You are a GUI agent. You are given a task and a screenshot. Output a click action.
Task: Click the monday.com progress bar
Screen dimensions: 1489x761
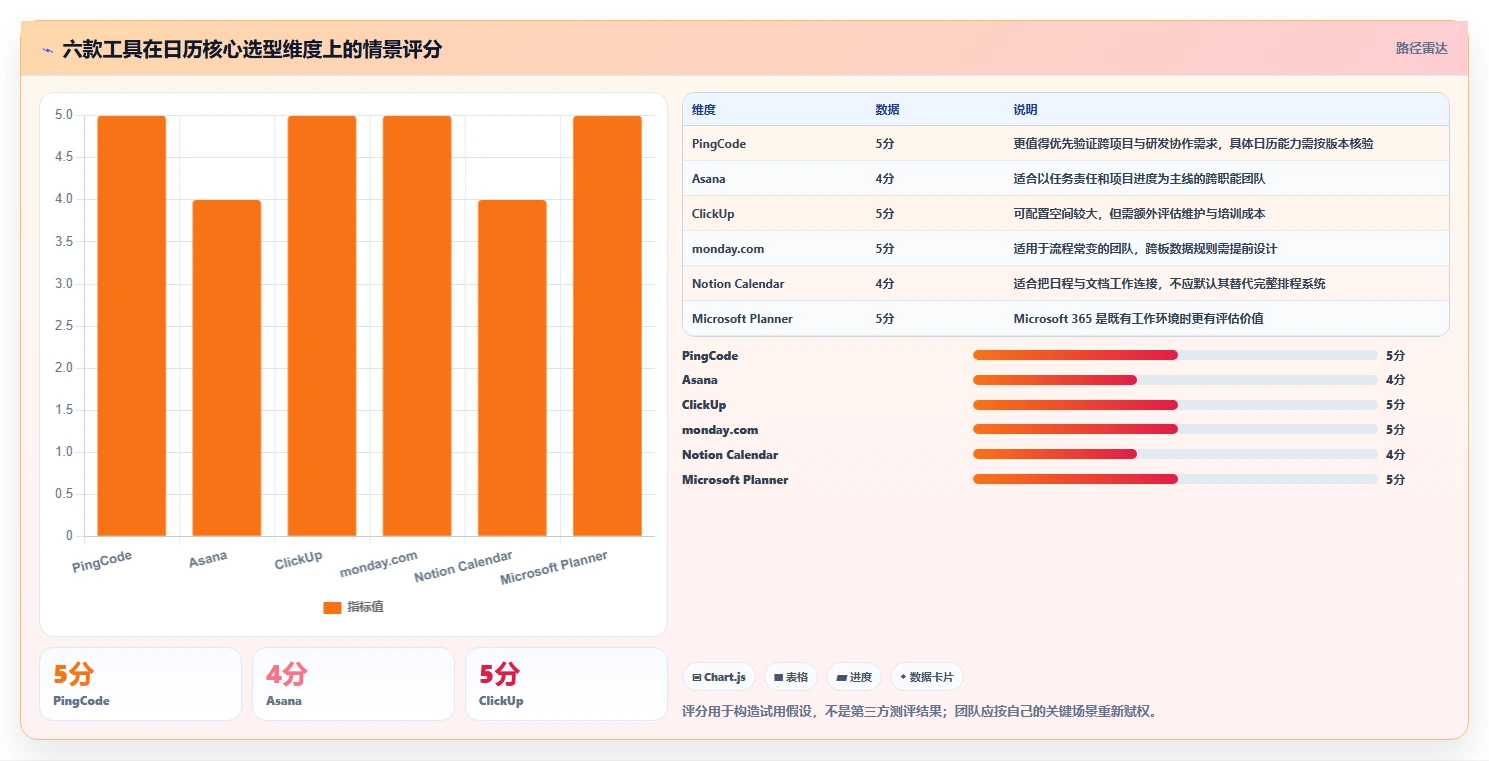click(x=1175, y=430)
